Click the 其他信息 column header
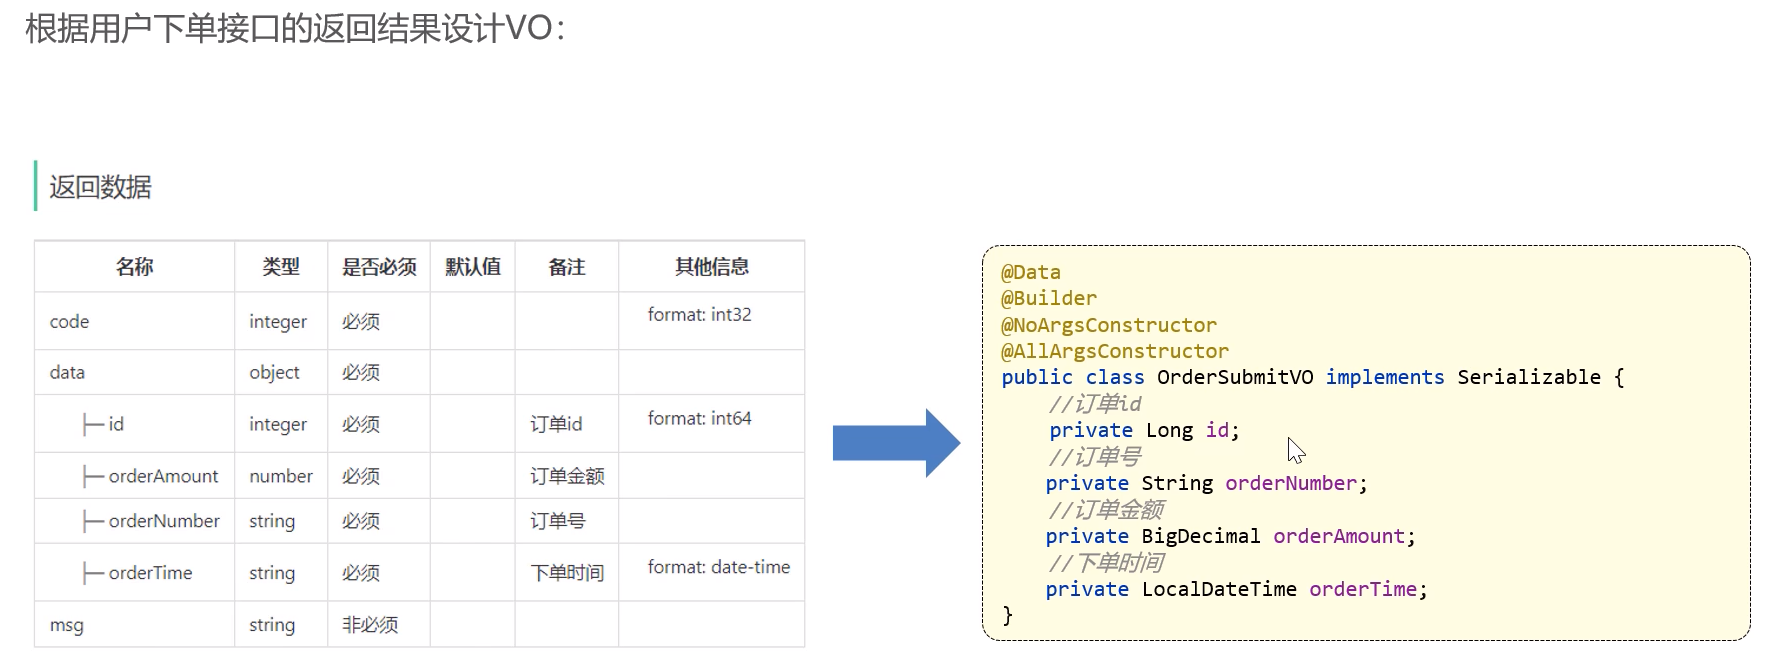This screenshot has height=661, width=1765. click(x=711, y=267)
